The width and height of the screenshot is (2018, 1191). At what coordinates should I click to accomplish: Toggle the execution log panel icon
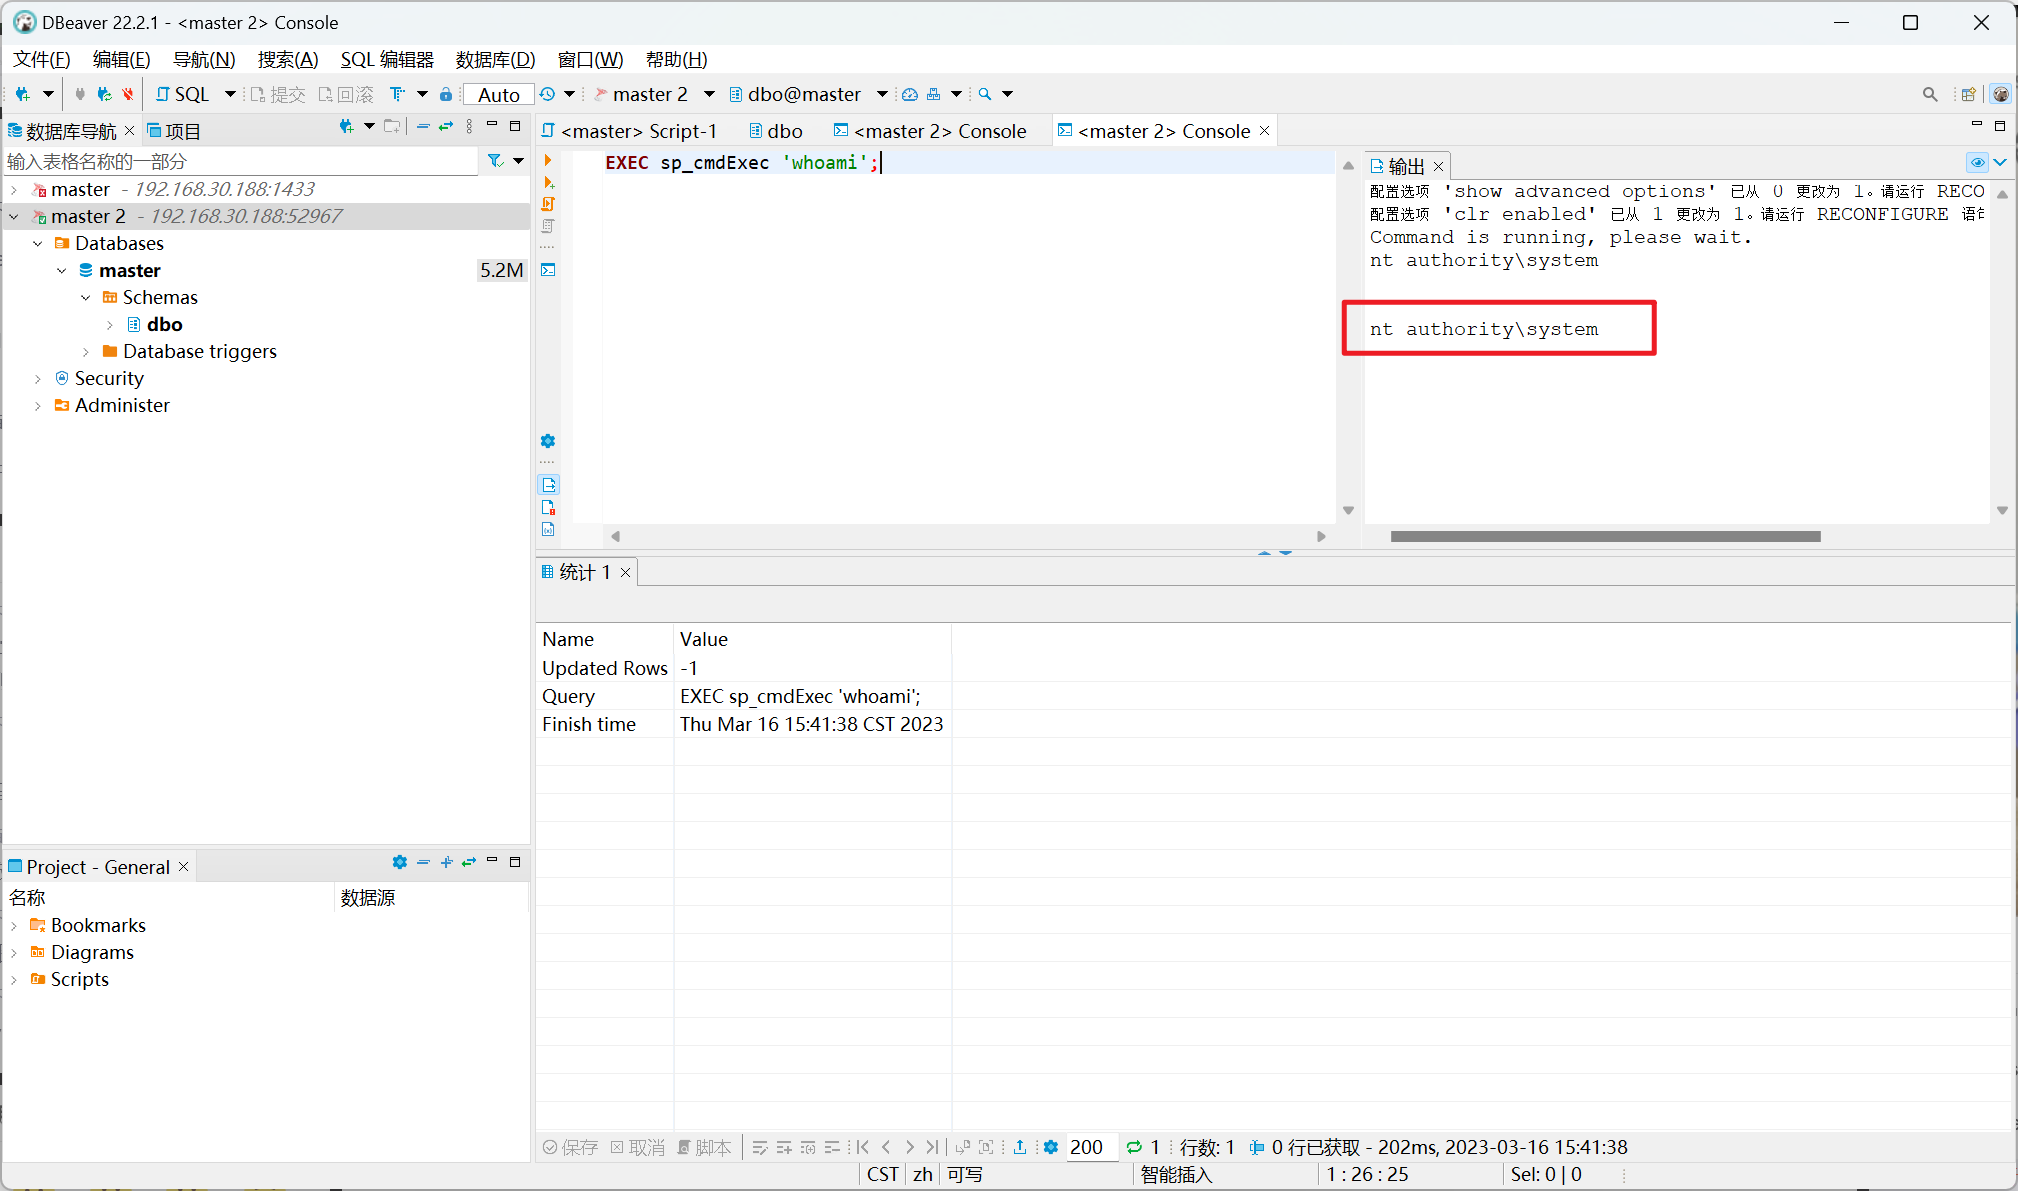click(x=548, y=508)
